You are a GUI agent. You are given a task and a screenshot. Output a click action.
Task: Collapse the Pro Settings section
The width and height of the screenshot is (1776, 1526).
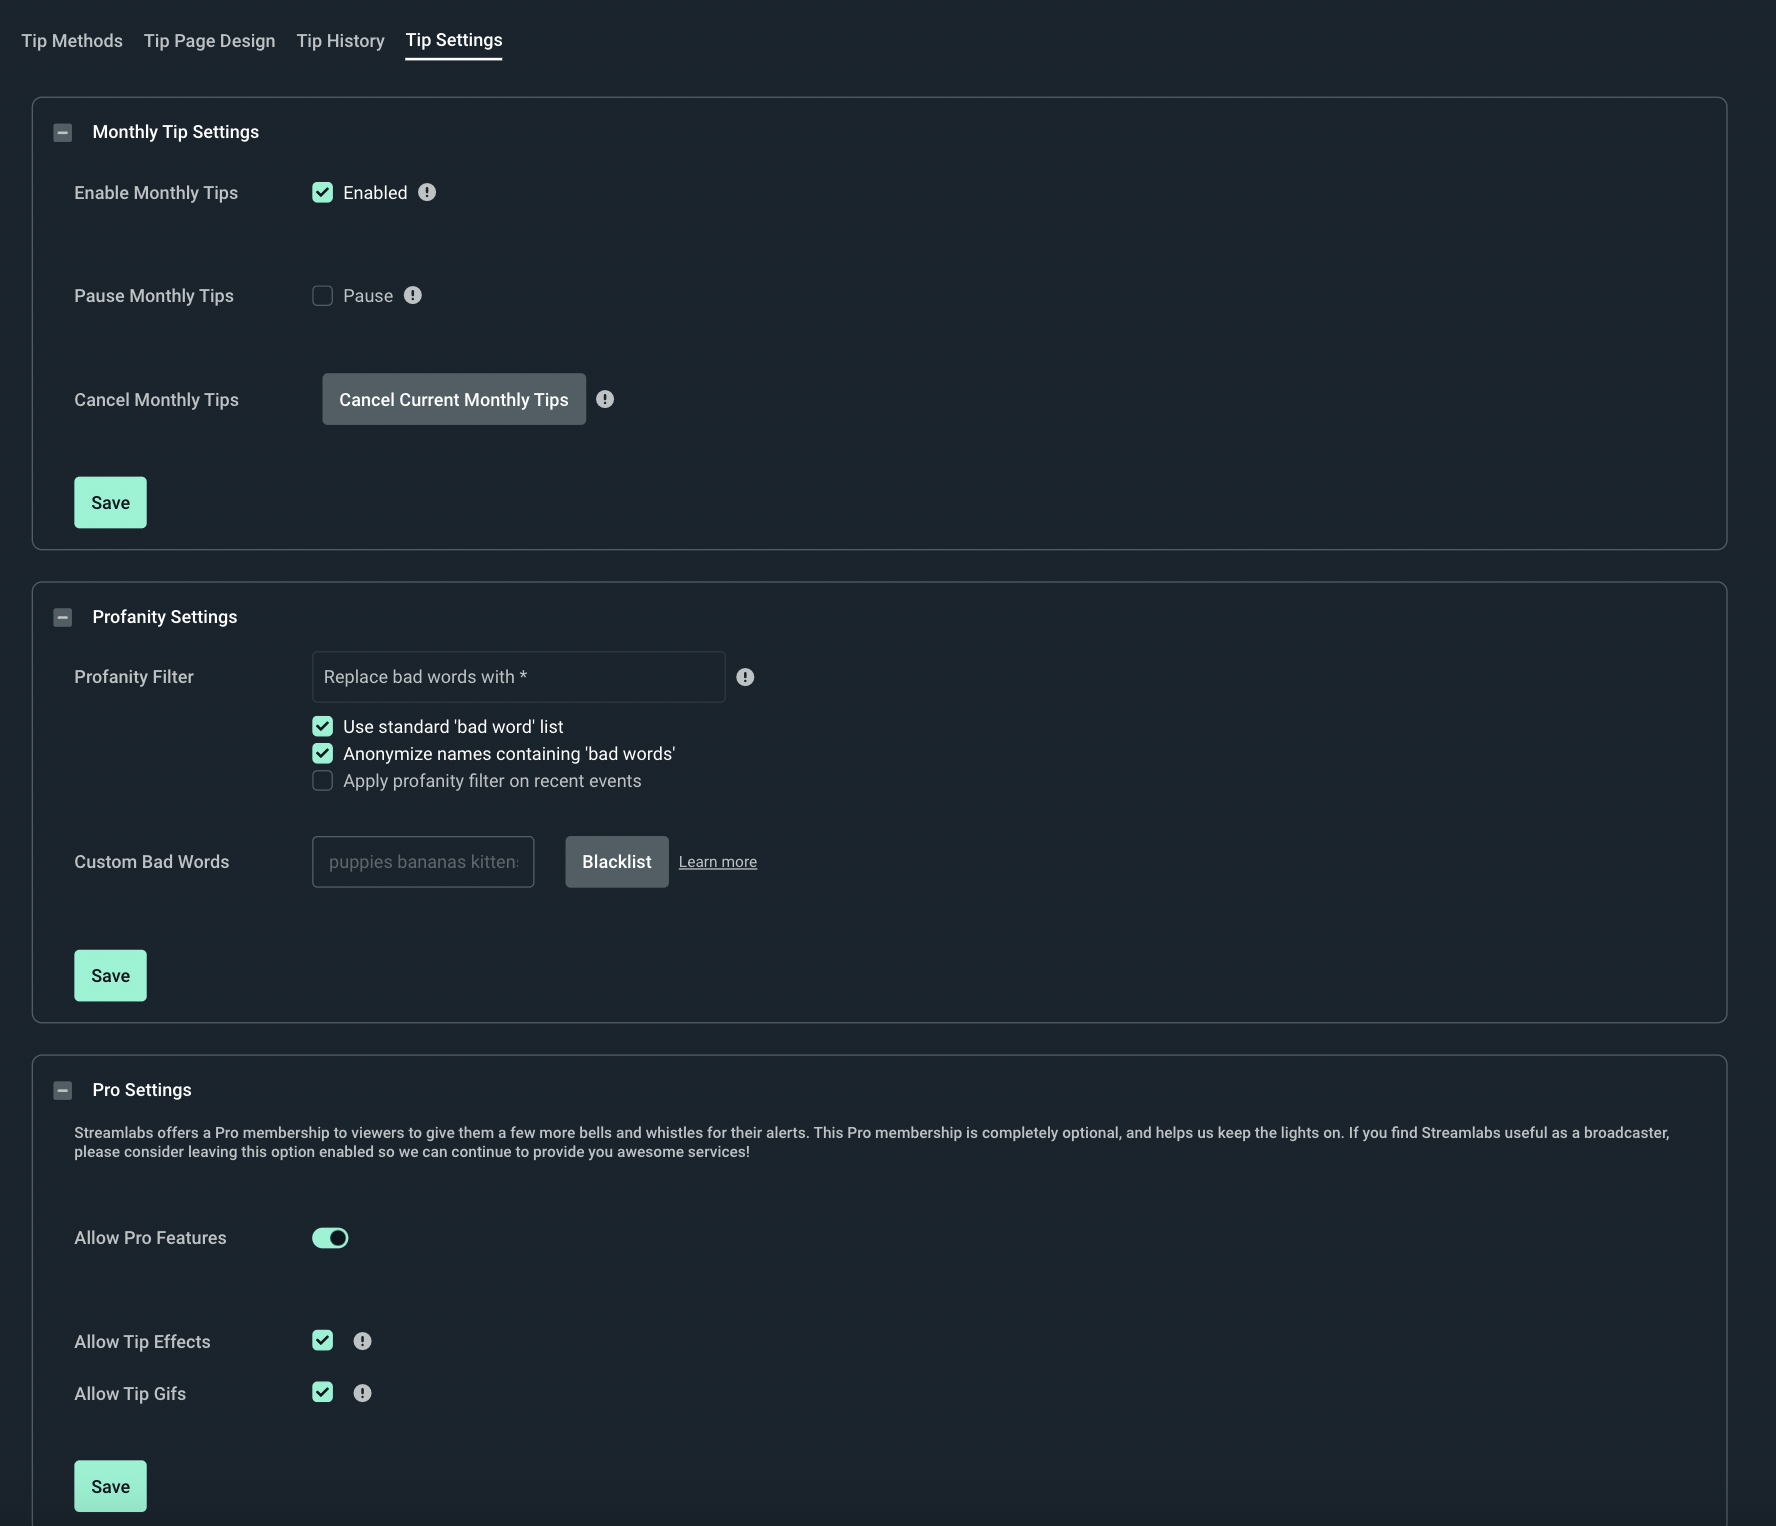point(63,1089)
